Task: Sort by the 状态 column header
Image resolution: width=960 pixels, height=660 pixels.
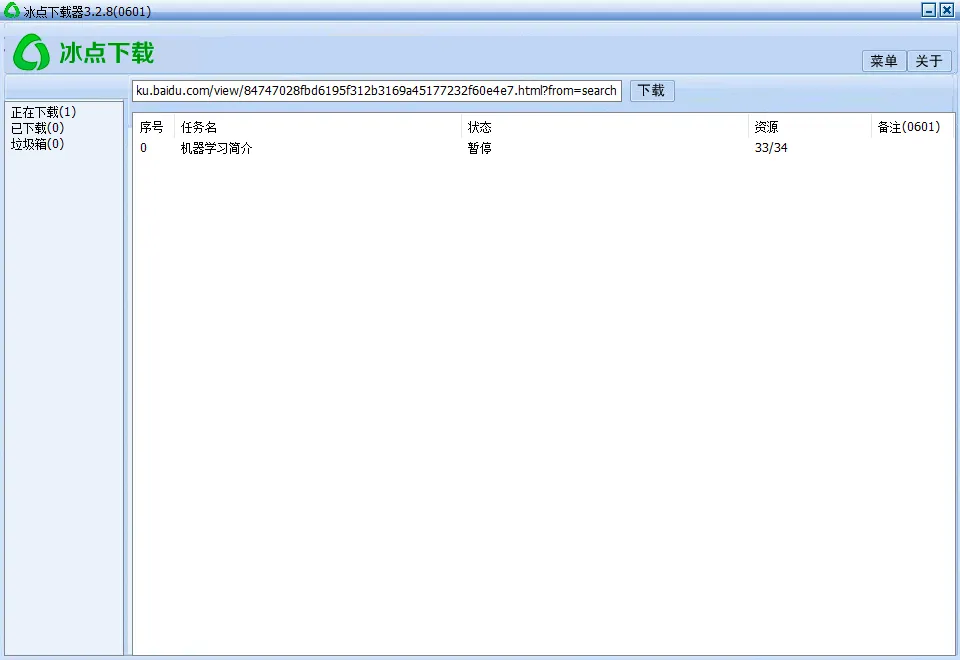Action: 479,127
